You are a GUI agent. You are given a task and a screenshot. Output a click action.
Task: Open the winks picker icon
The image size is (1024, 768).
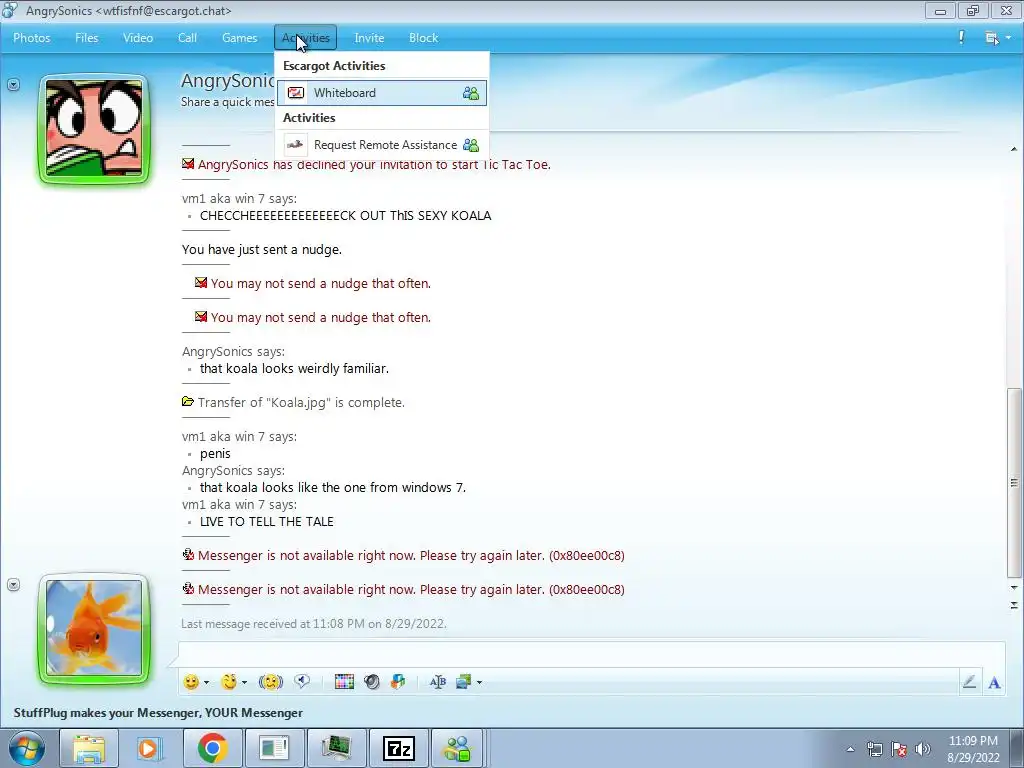click(229, 682)
